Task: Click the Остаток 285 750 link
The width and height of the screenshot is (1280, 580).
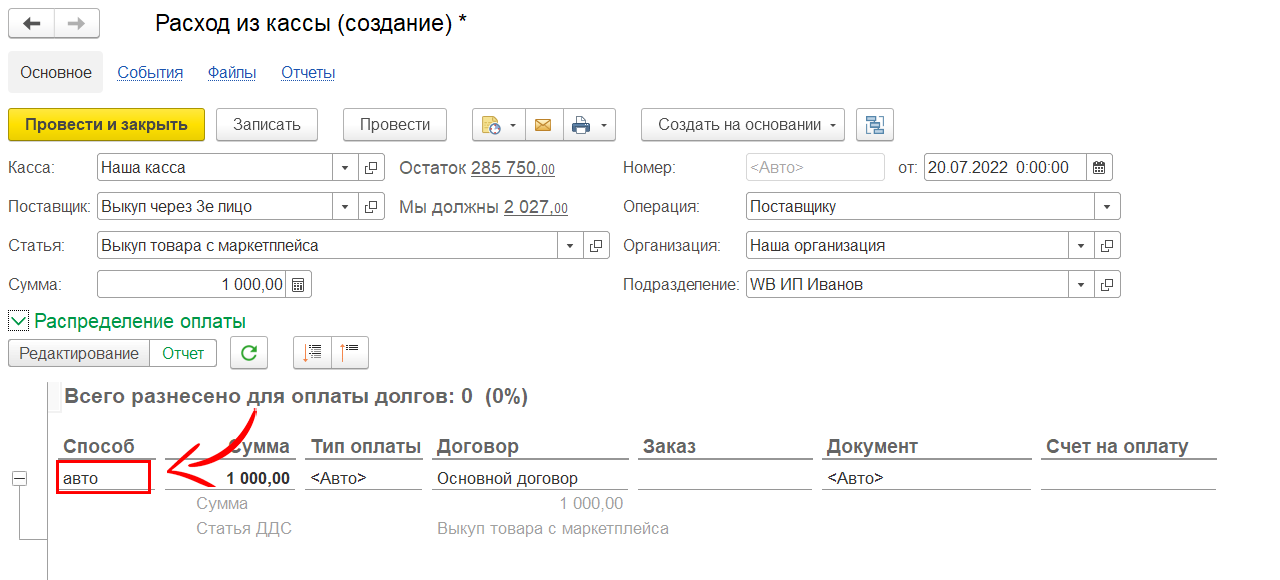Action: coord(512,168)
